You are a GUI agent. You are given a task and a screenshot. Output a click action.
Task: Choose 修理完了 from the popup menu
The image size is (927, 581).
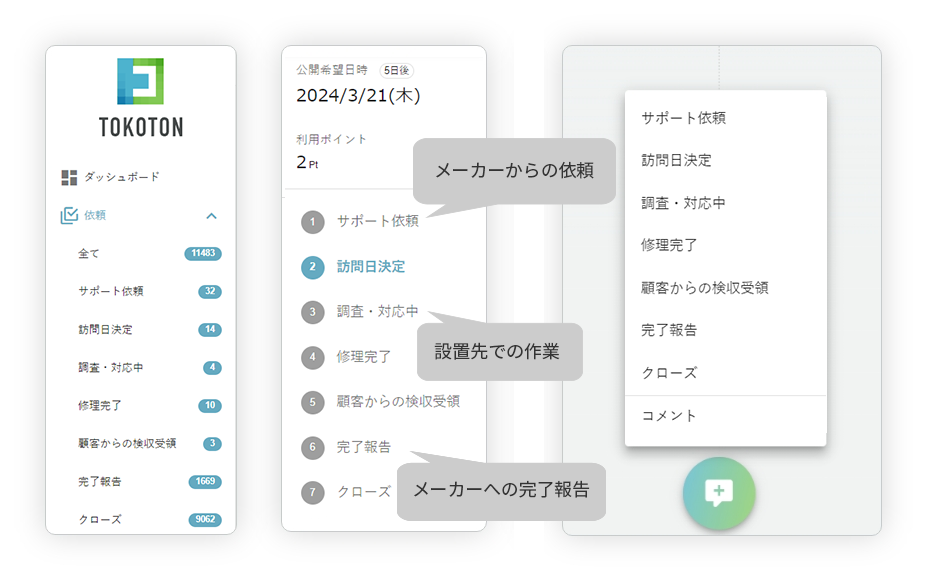click(x=669, y=245)
